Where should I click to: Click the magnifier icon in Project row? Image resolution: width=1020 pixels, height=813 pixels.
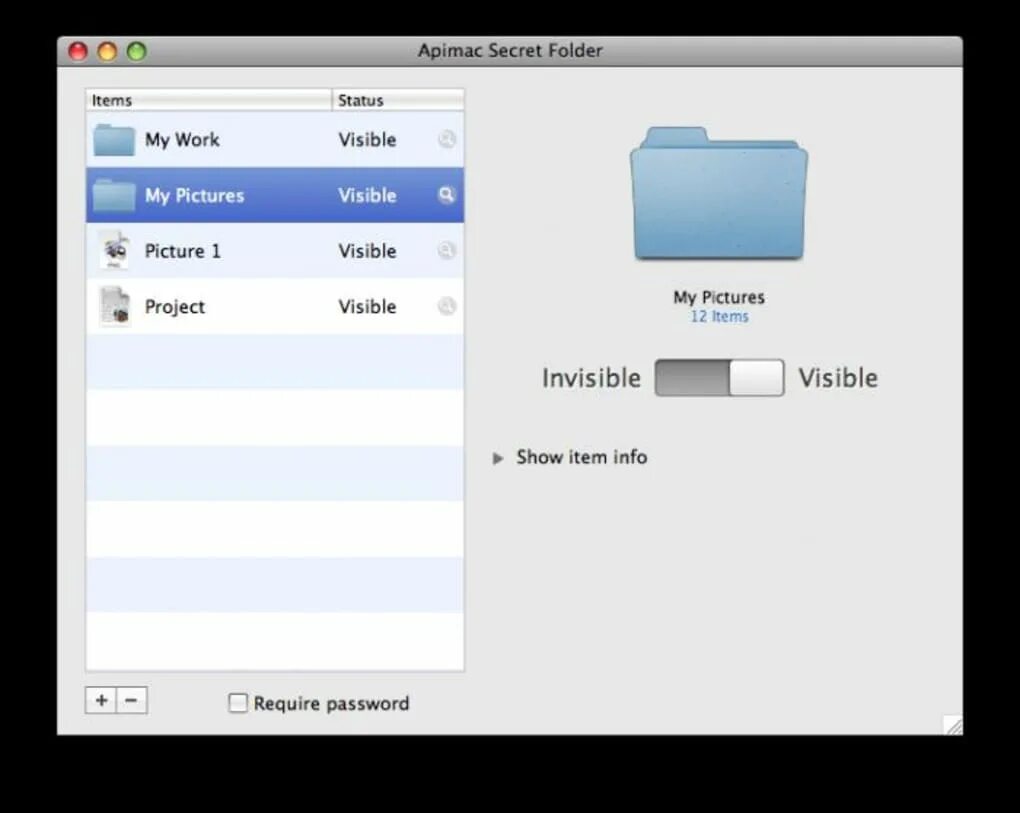pos(446,306)
